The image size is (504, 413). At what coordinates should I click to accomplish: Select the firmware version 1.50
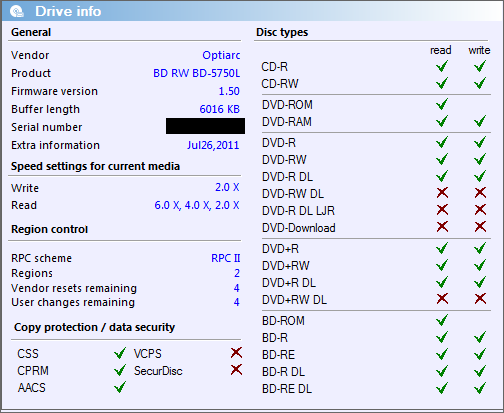(229, 91)
